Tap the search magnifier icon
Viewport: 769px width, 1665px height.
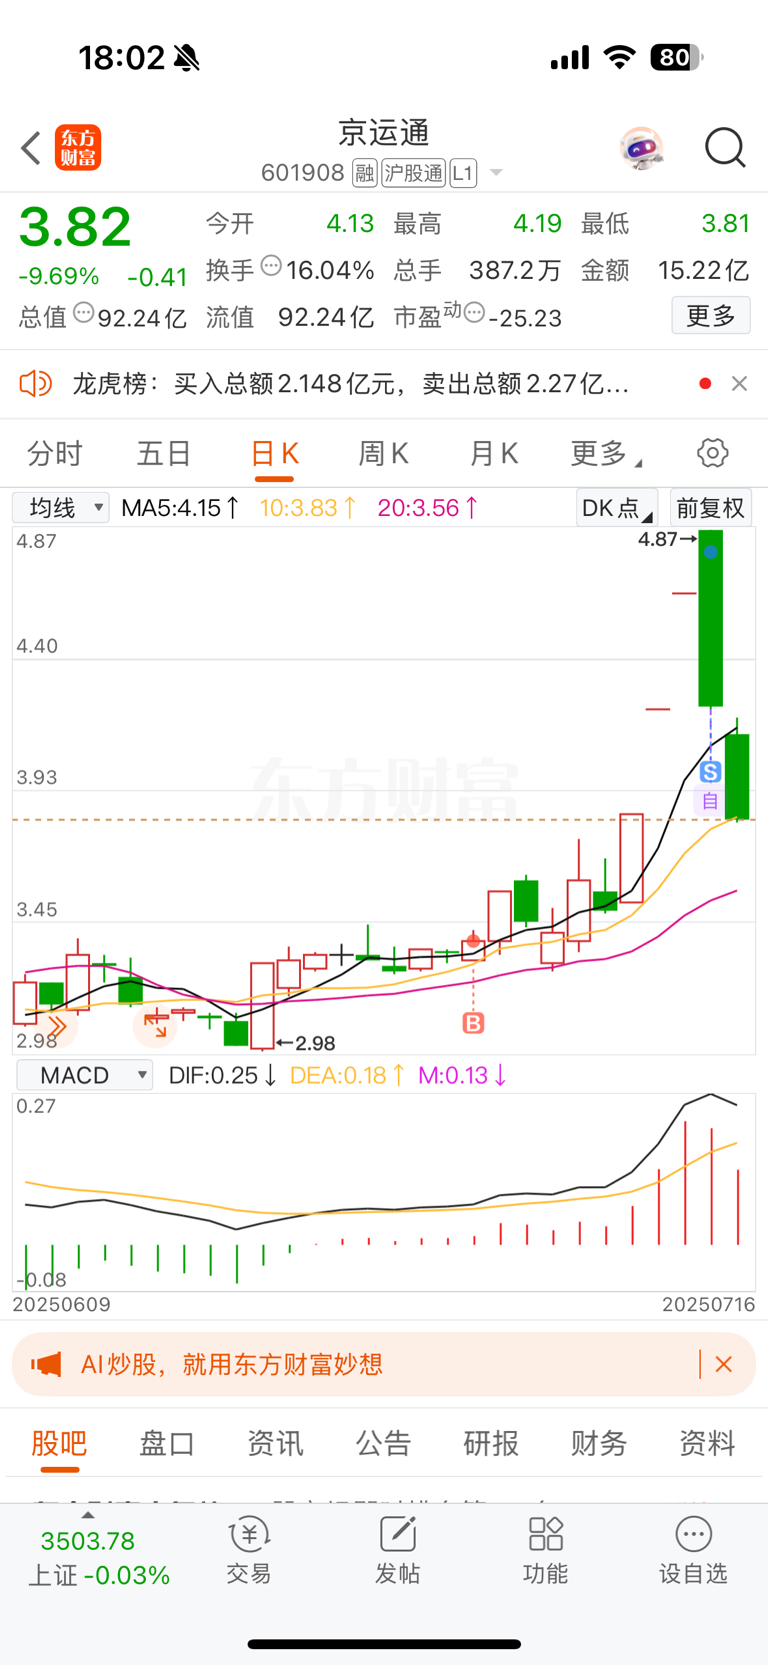pos(725,148)
